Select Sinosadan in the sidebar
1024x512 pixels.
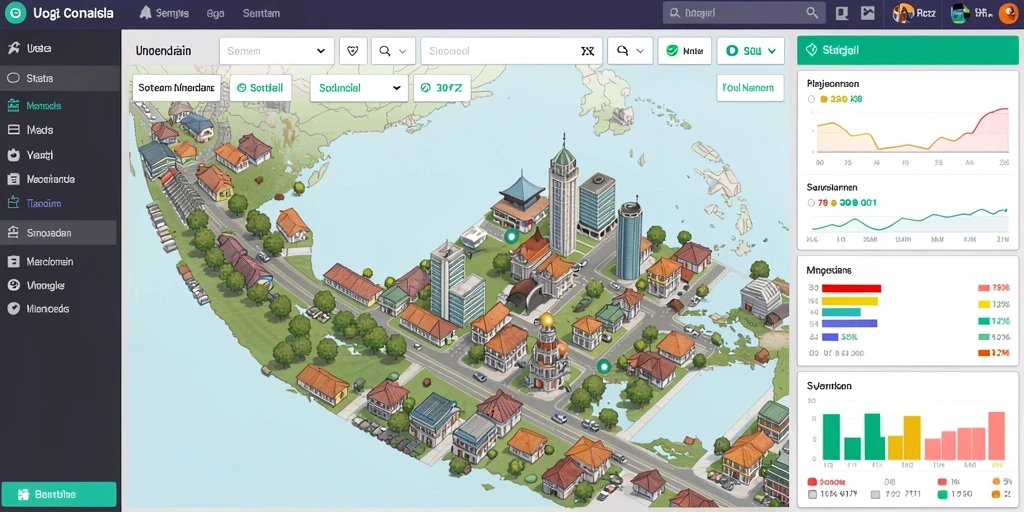[x=58, y=232]
